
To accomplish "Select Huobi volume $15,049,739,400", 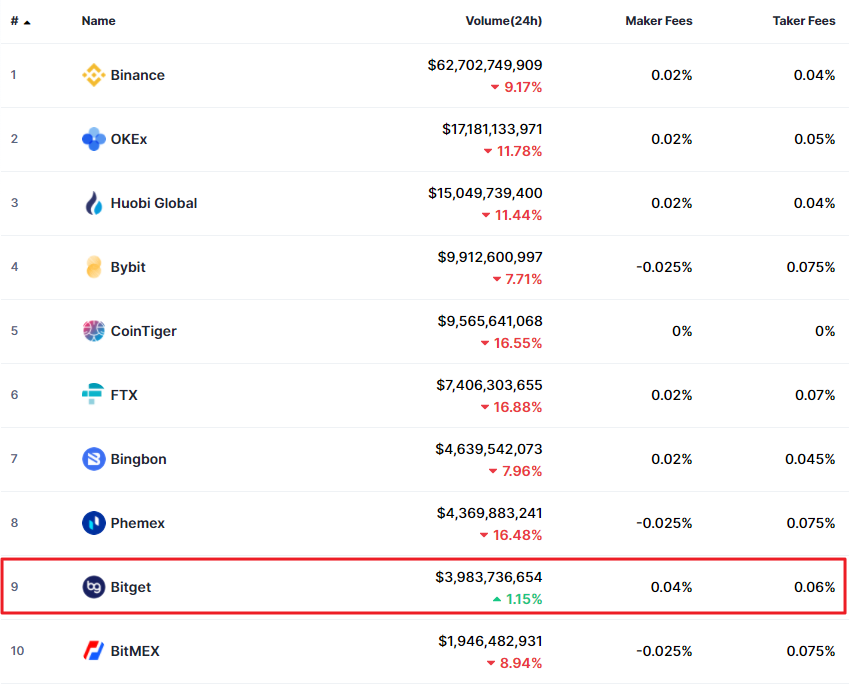I will [x=485, y=193].
